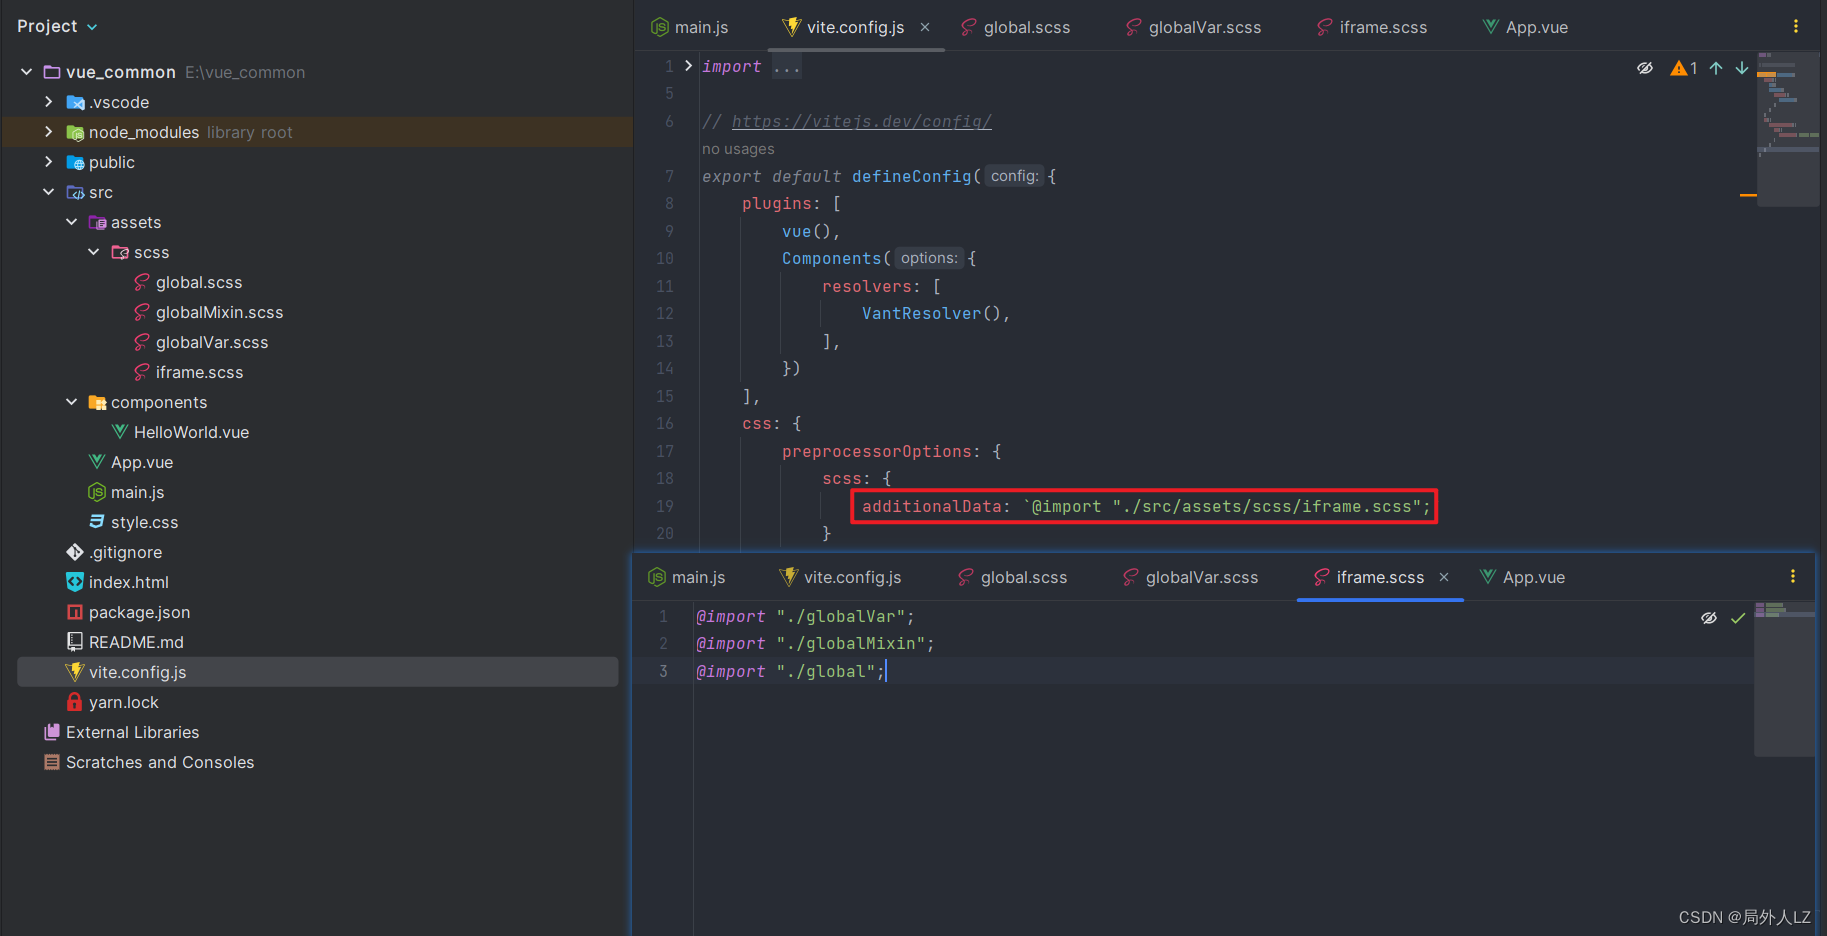Open bottom editor tab options menu

(x=1793, y=576)
